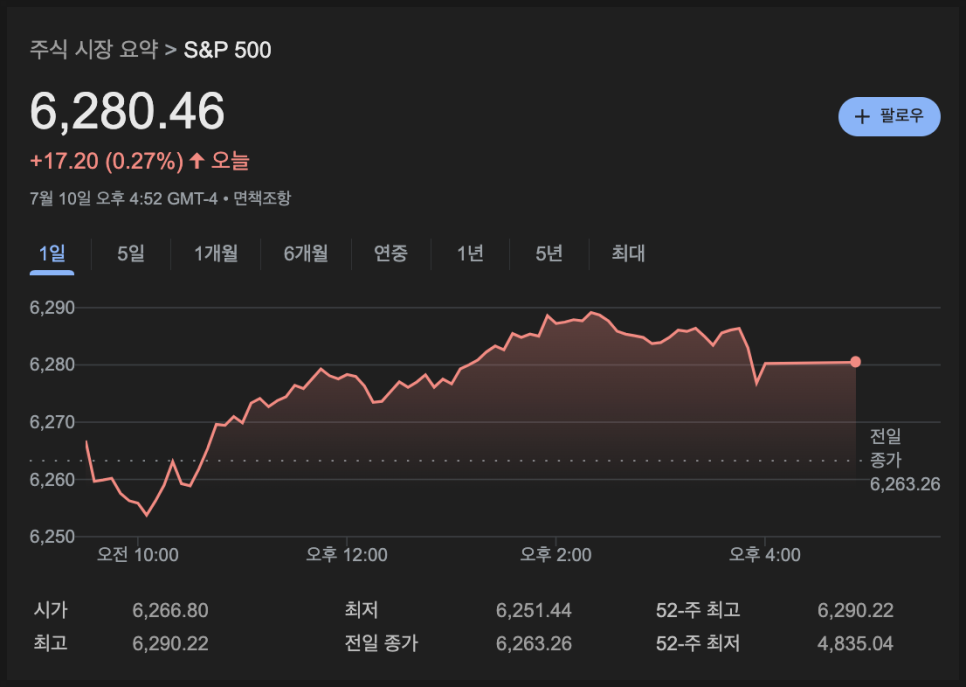Viewport: 966px width, 687px height.
Task: View the 5년 chart range
Action: [x=549, y=253]
